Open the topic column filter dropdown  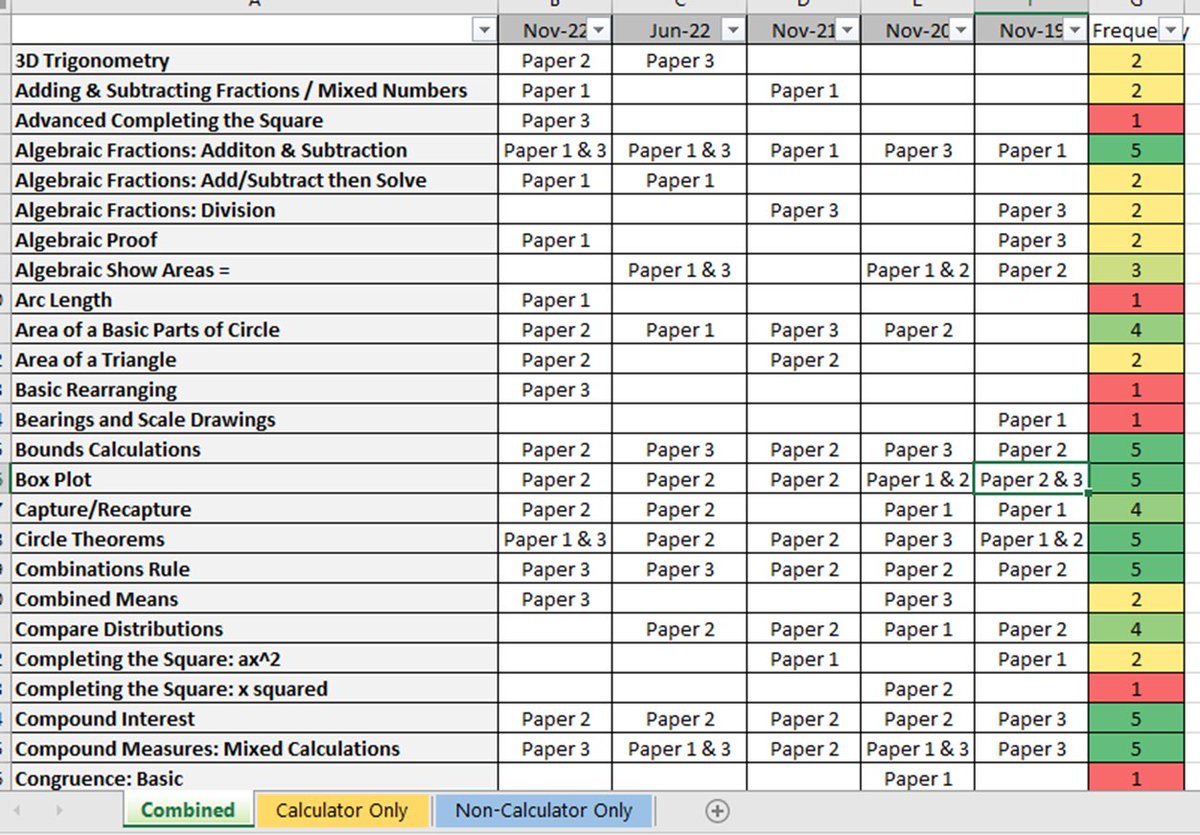pyautogui.click(x=484, y=31)
